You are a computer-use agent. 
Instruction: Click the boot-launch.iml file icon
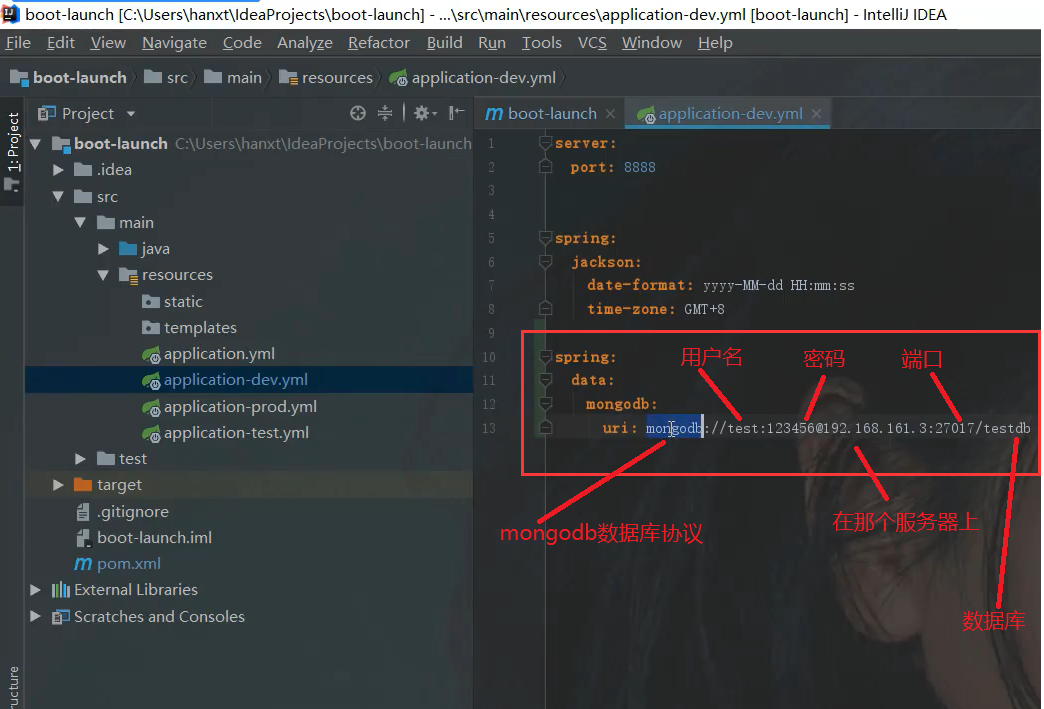coord(83,538)
